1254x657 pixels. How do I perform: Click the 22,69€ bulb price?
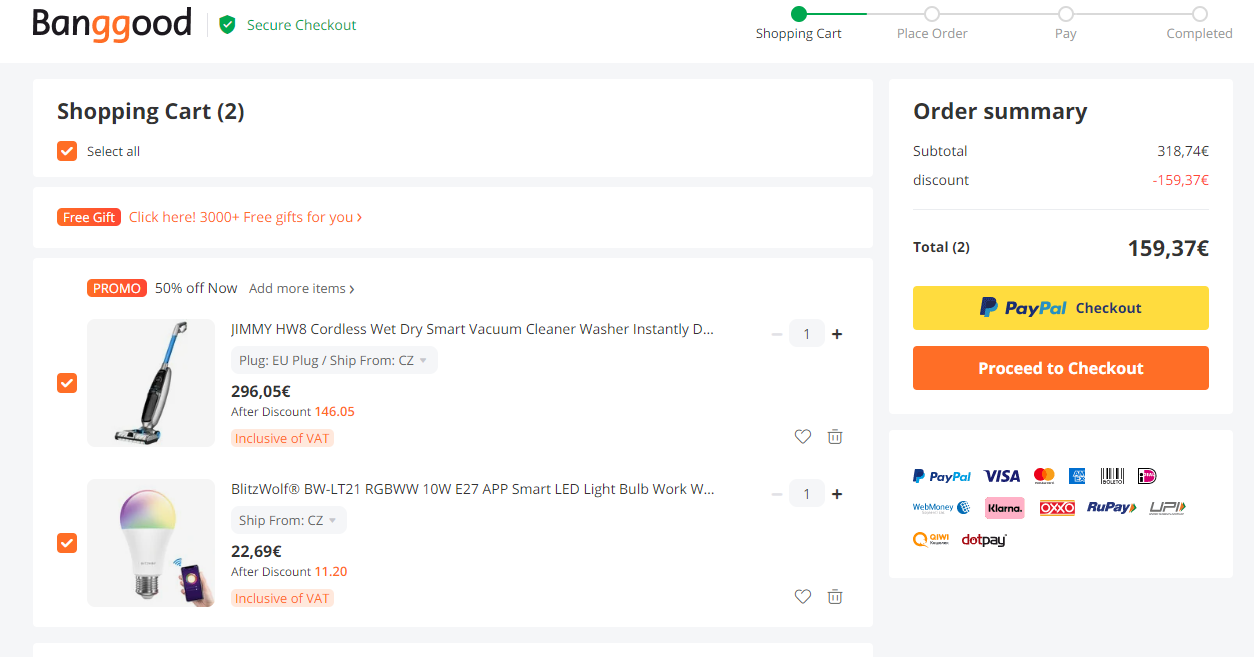[x=256, y=551]
